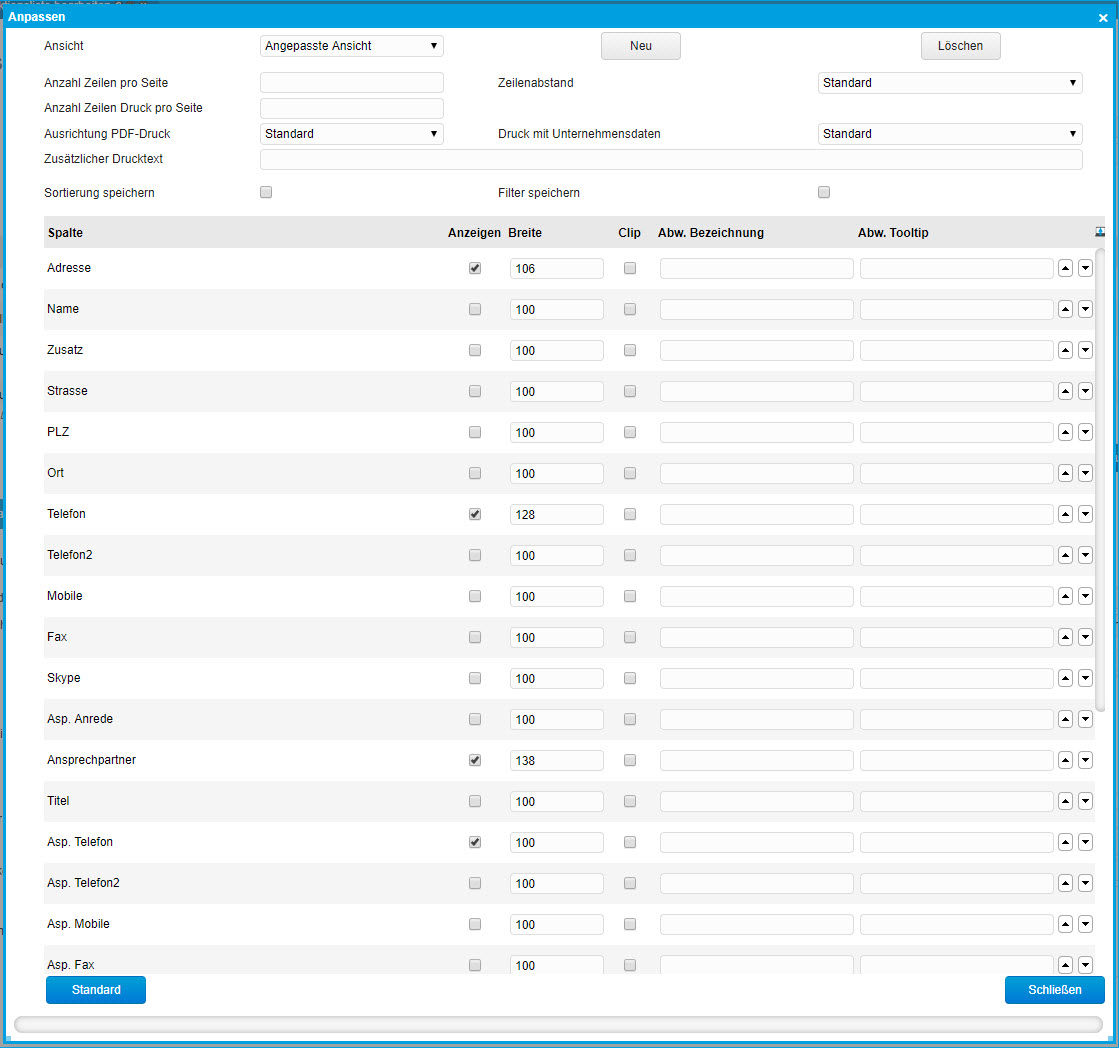
Task: Close the Anpassen dialog with X
Action: point(1103,18)
